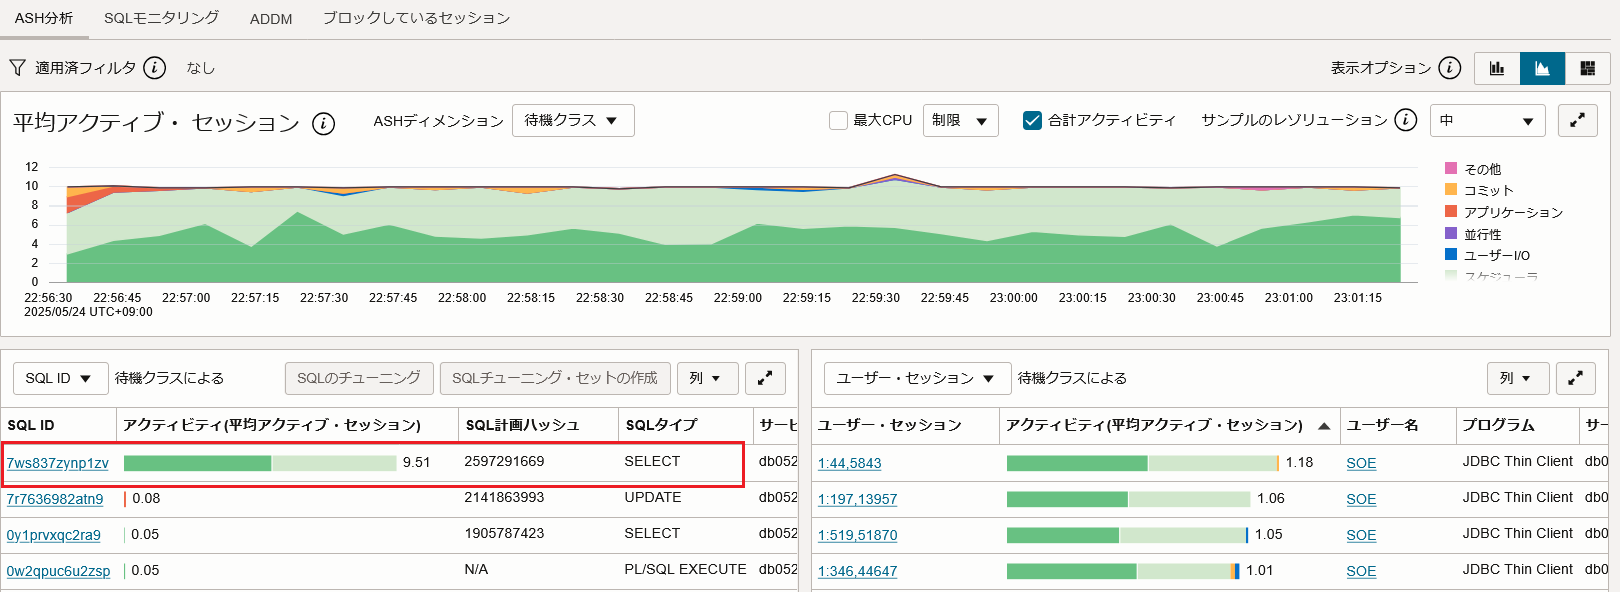1621x592 pixels.
Task: Click the 22:59:30 time axis label
Action: 876,298
